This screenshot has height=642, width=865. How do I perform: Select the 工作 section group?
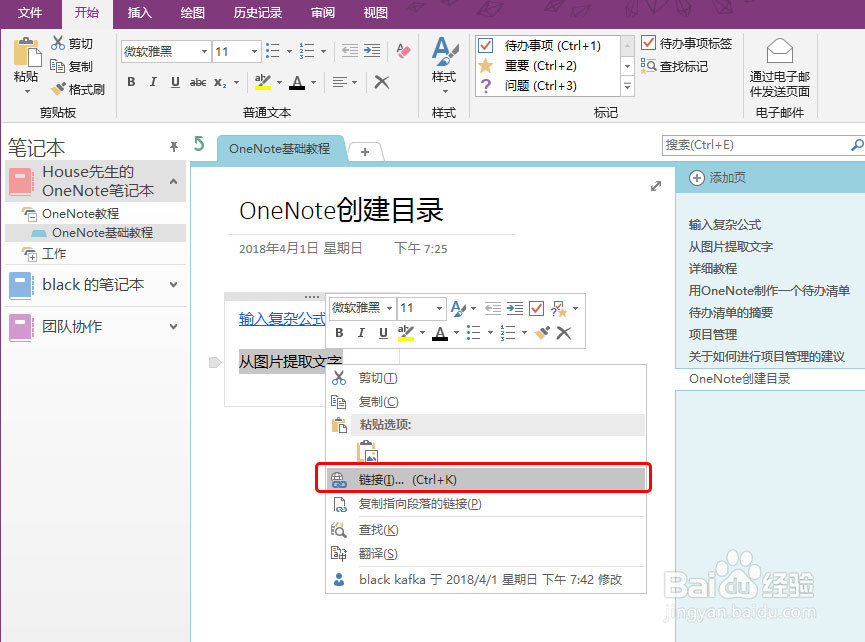pyautogui.click(x=54, y=254)
